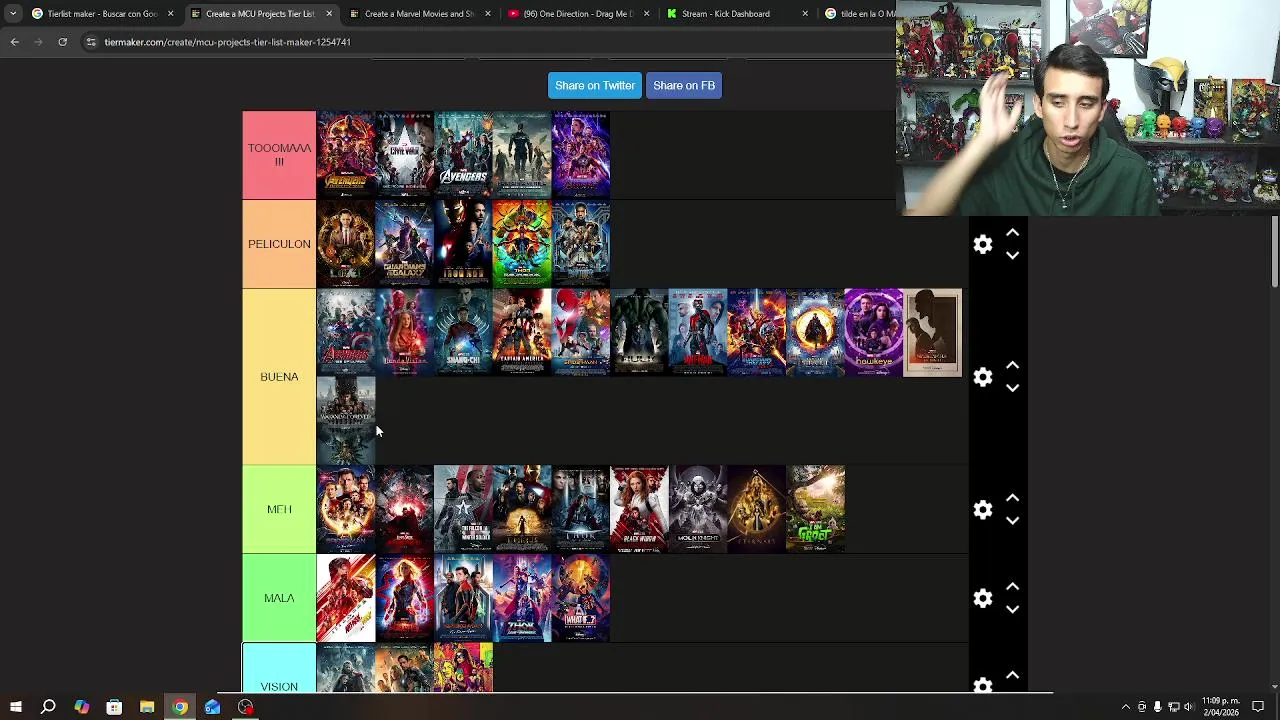Open Windows Start menu

pyautogui.click(x=15, y=707)
